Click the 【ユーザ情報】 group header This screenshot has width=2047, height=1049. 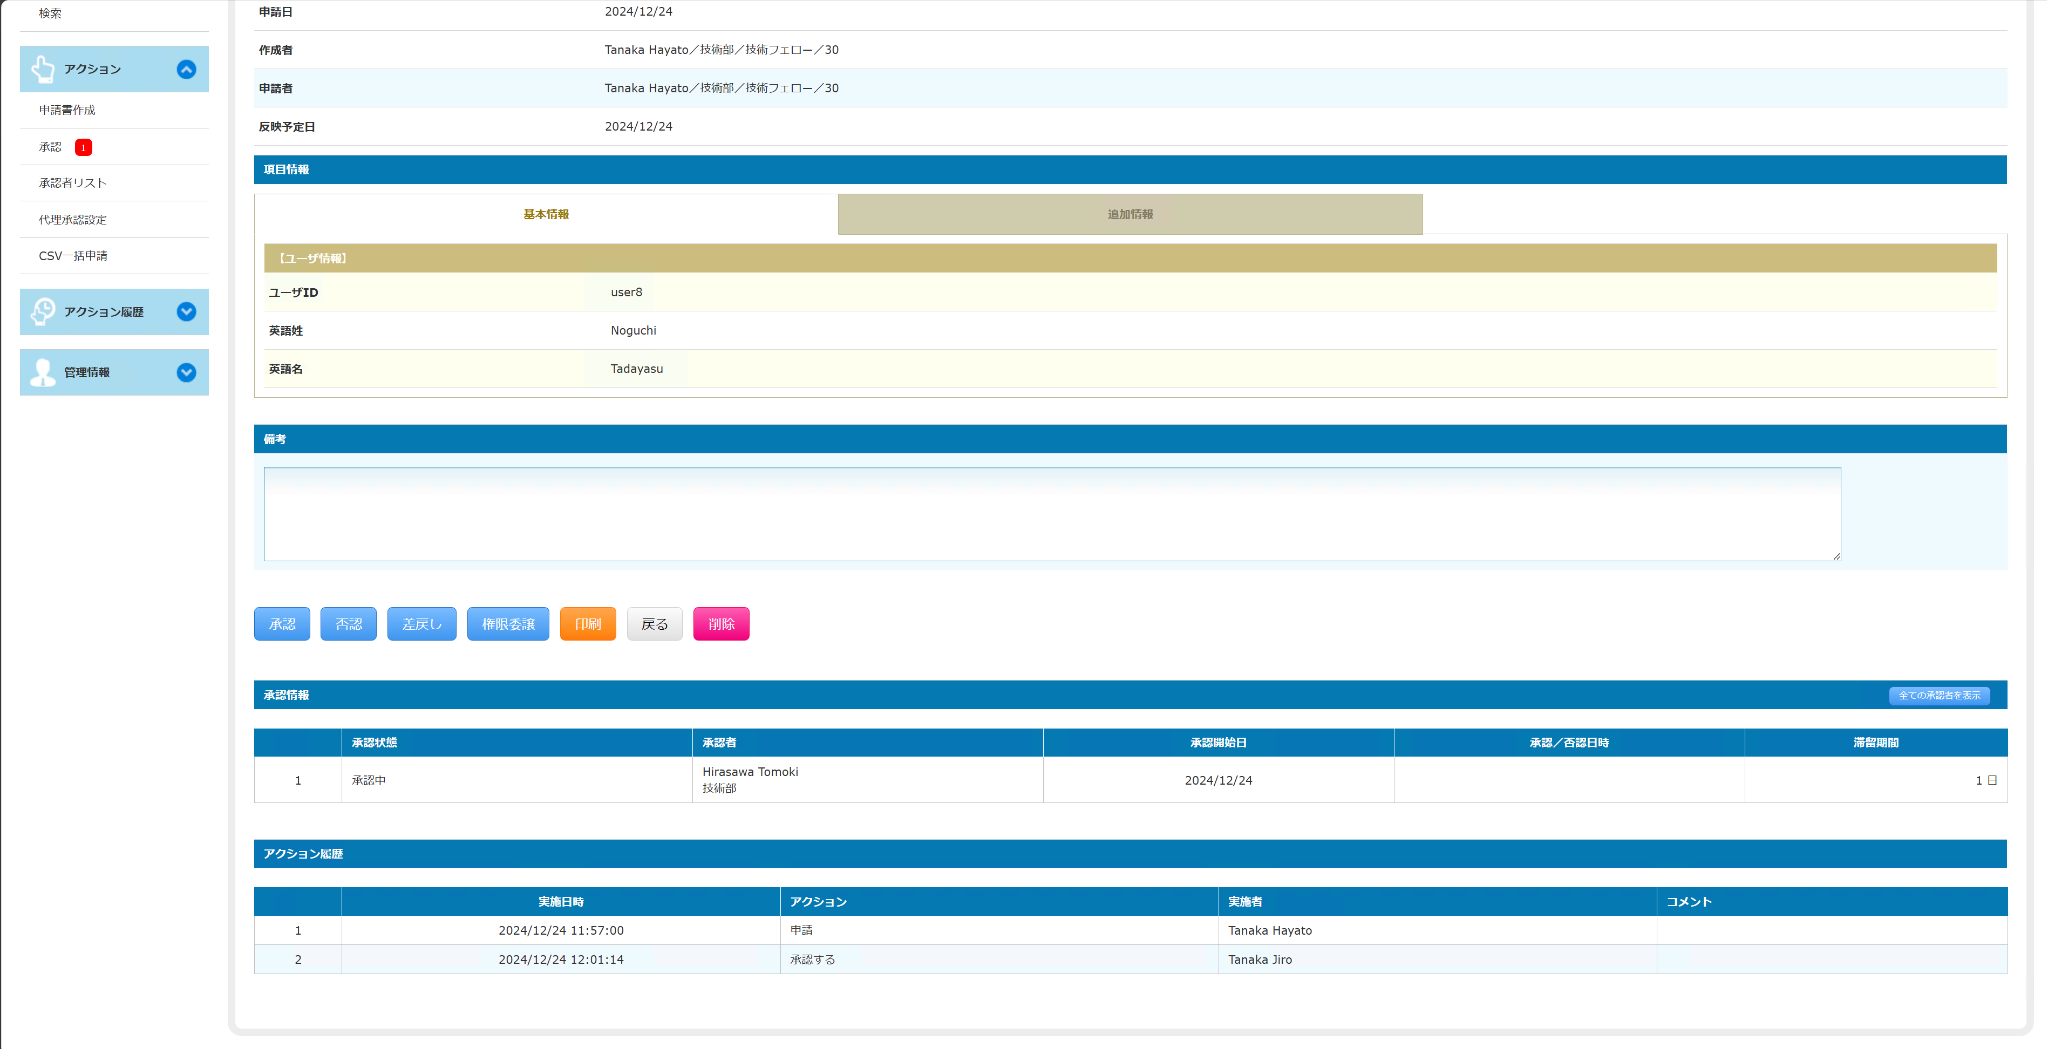(1130, 258)
